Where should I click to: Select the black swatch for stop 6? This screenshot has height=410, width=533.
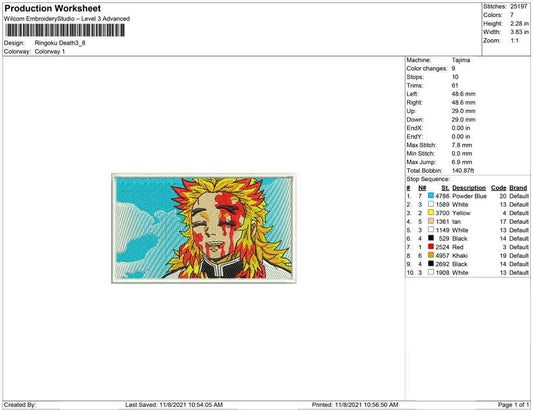[x=431, y=238]
